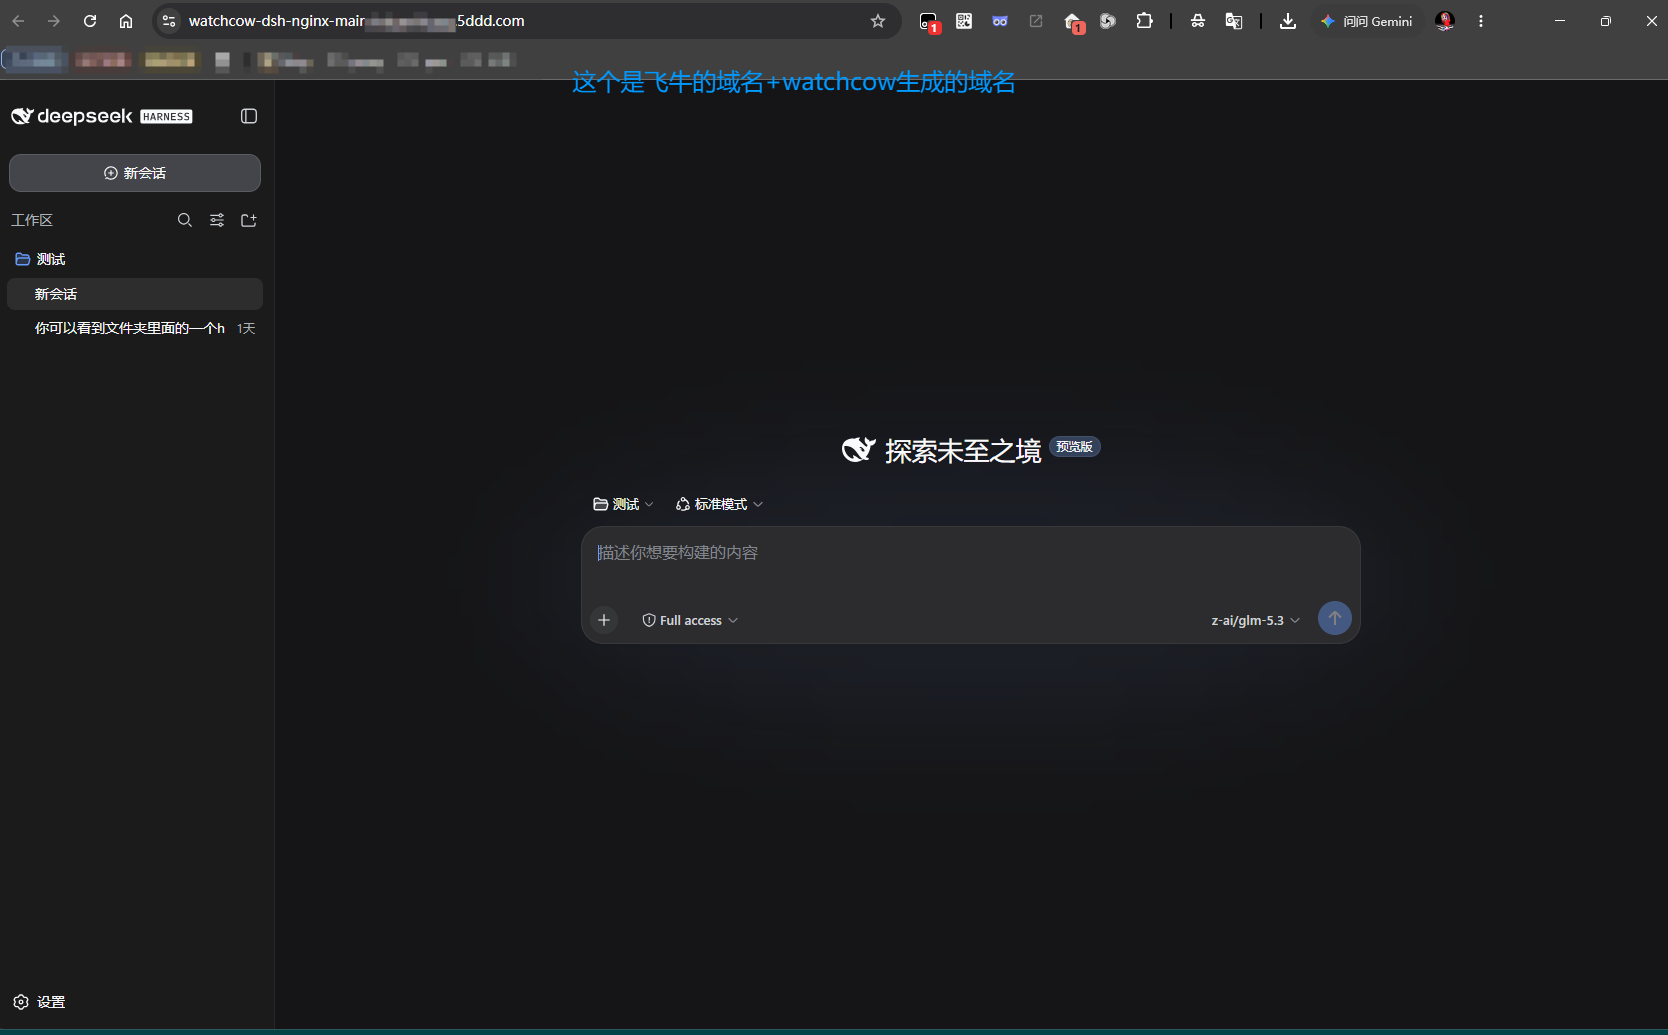Viewport: 1668px width, 1035px height.
Task: Add a new workspace folder icon
Action: [x=249, y=220]
